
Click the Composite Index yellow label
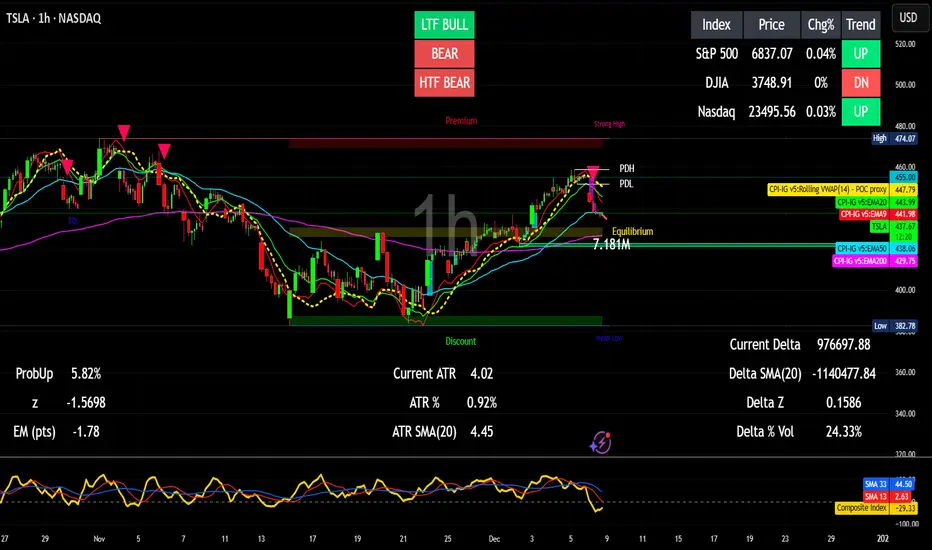pos(876,508)
